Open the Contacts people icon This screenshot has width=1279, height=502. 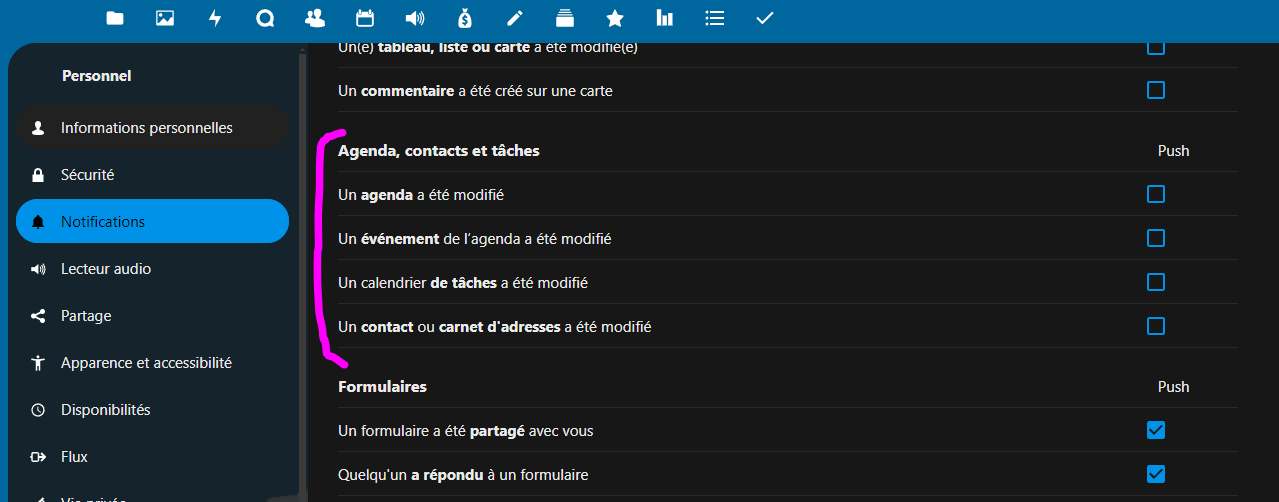click(315, 18)
